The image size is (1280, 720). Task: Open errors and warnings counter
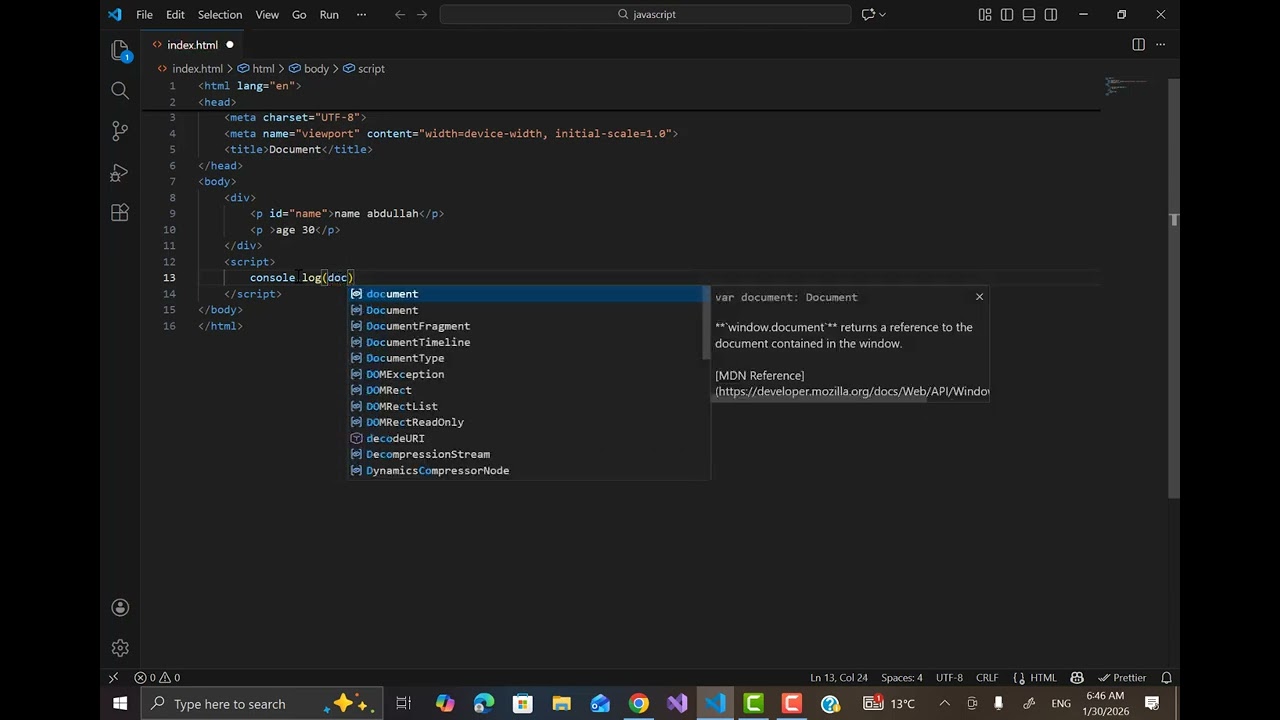[158, 677]
